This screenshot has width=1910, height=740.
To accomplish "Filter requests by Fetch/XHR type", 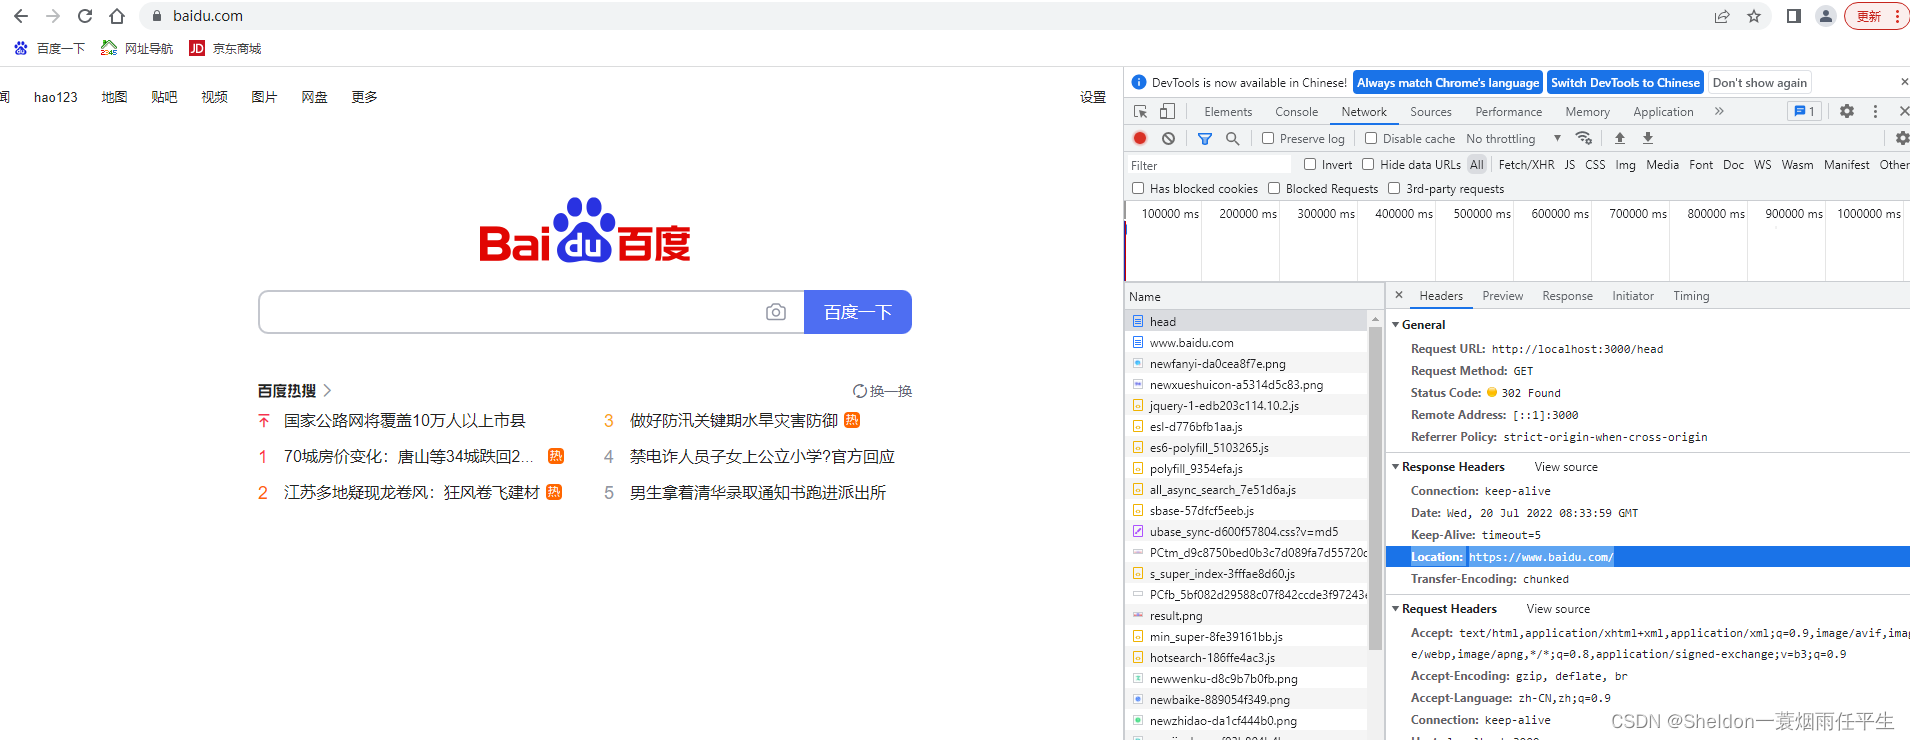I will tap(1526, 165).
